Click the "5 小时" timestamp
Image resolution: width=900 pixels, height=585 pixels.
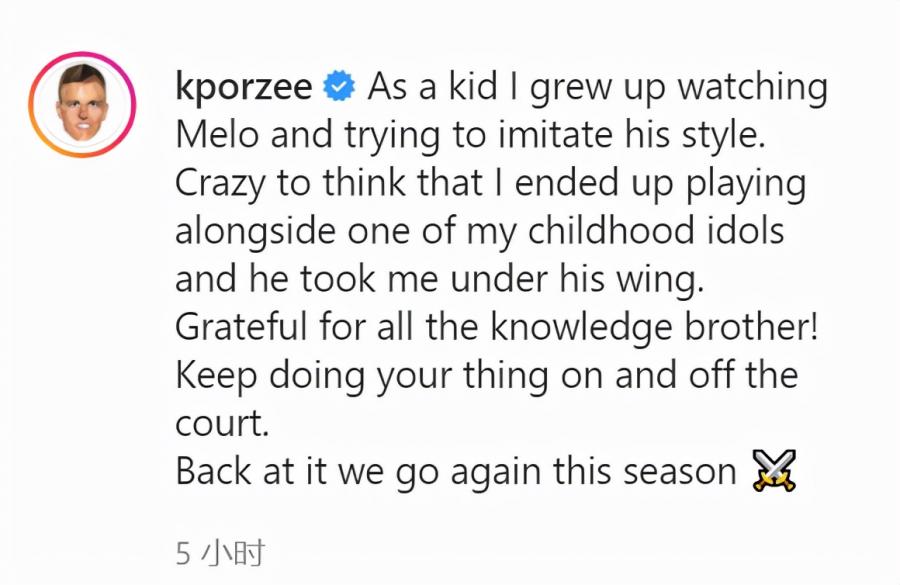click(x=220, y=553)
